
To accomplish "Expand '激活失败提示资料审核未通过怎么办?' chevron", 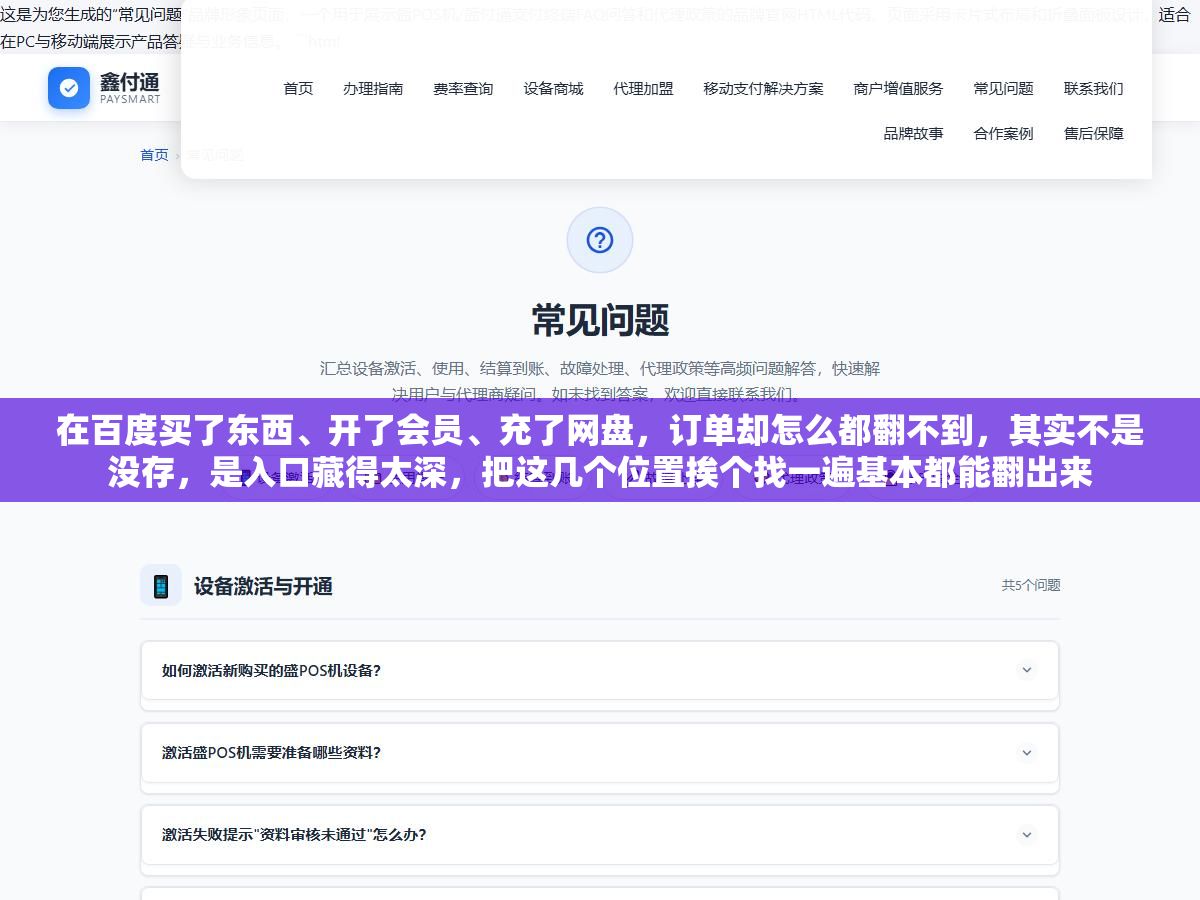I will pyautogui.click(x=1026, y=834).
